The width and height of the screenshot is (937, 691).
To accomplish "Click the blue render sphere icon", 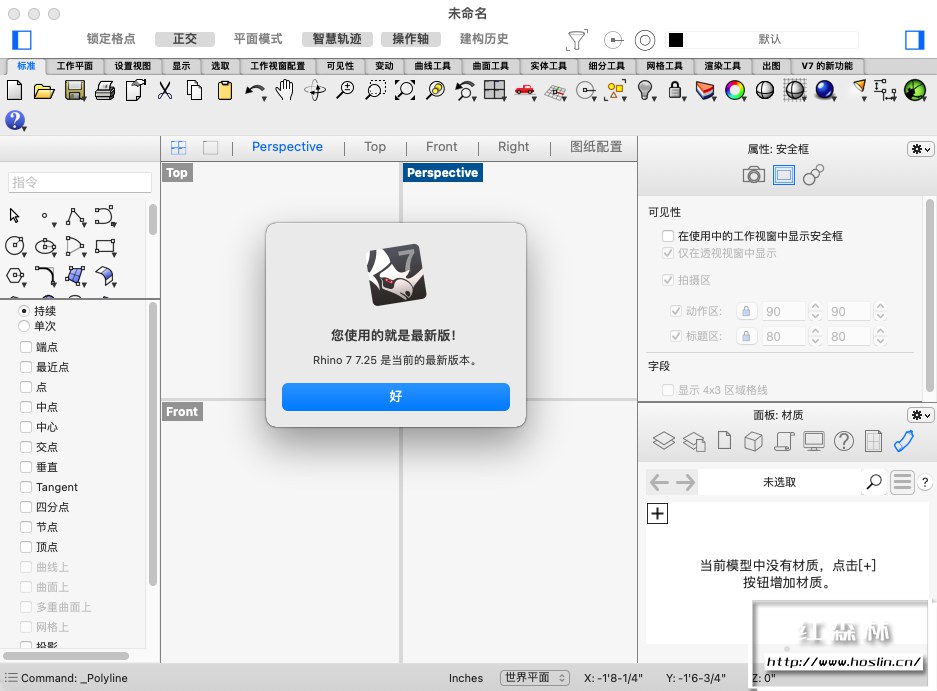I will point(825,90).
